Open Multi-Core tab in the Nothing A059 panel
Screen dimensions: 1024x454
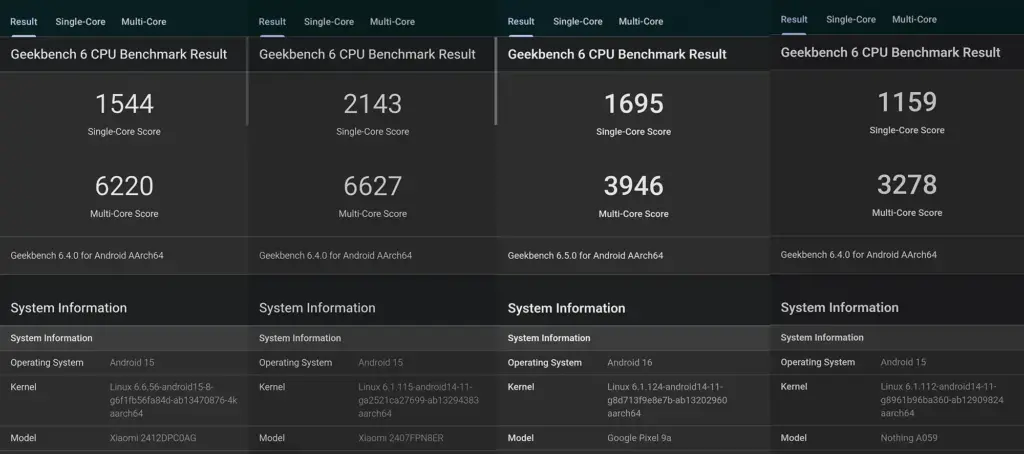click(914, 20)
